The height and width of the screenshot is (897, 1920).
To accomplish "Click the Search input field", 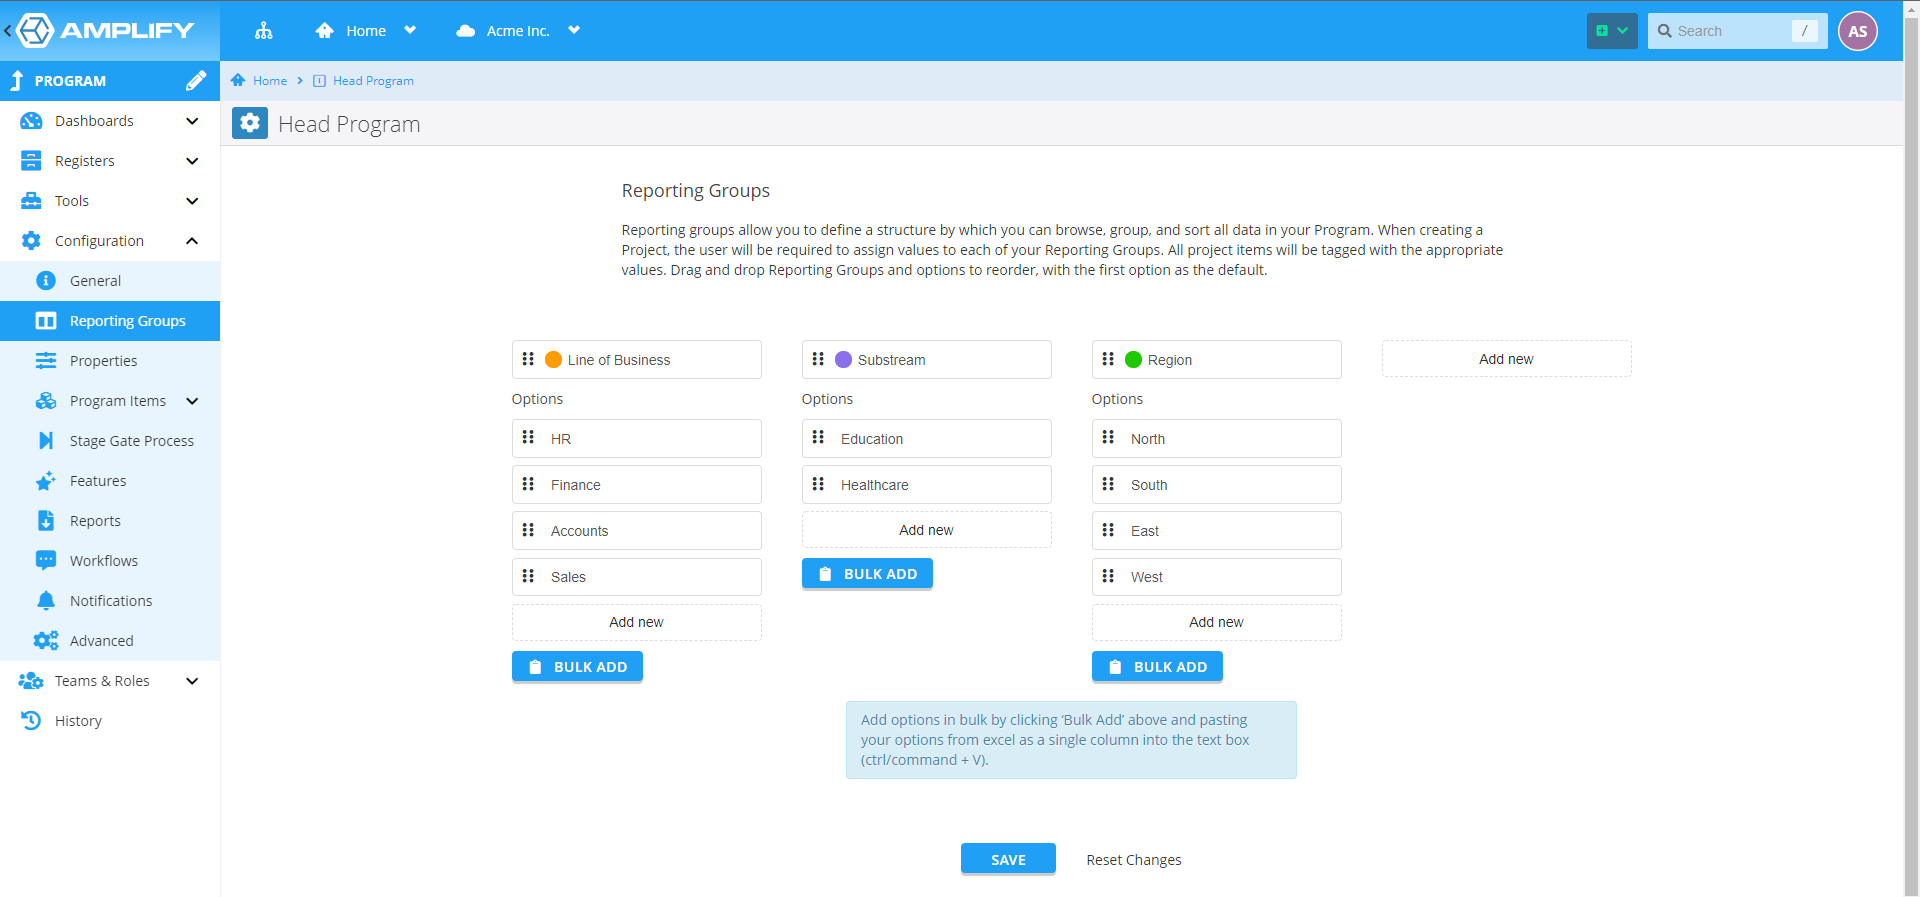I will pos(1737,31).
